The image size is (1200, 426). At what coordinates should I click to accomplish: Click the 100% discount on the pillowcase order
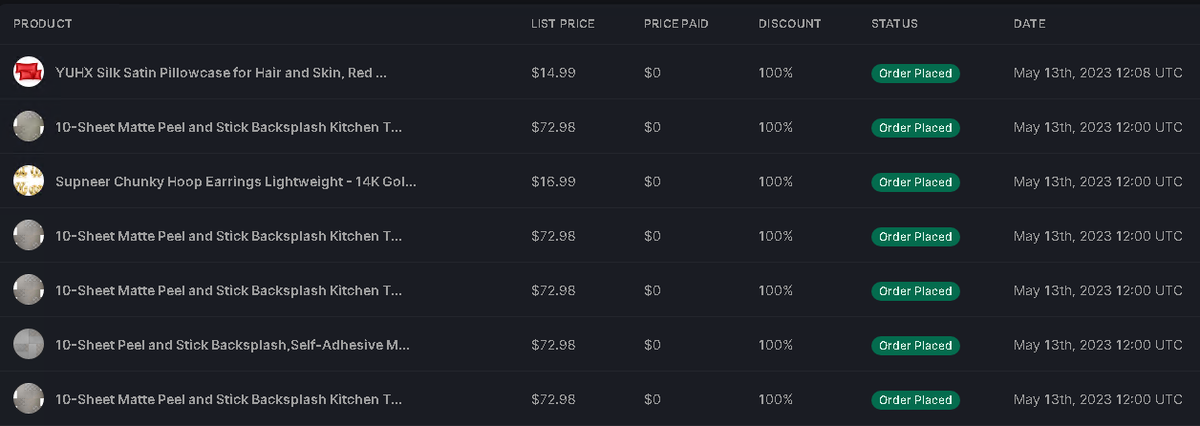coord(775,73)
